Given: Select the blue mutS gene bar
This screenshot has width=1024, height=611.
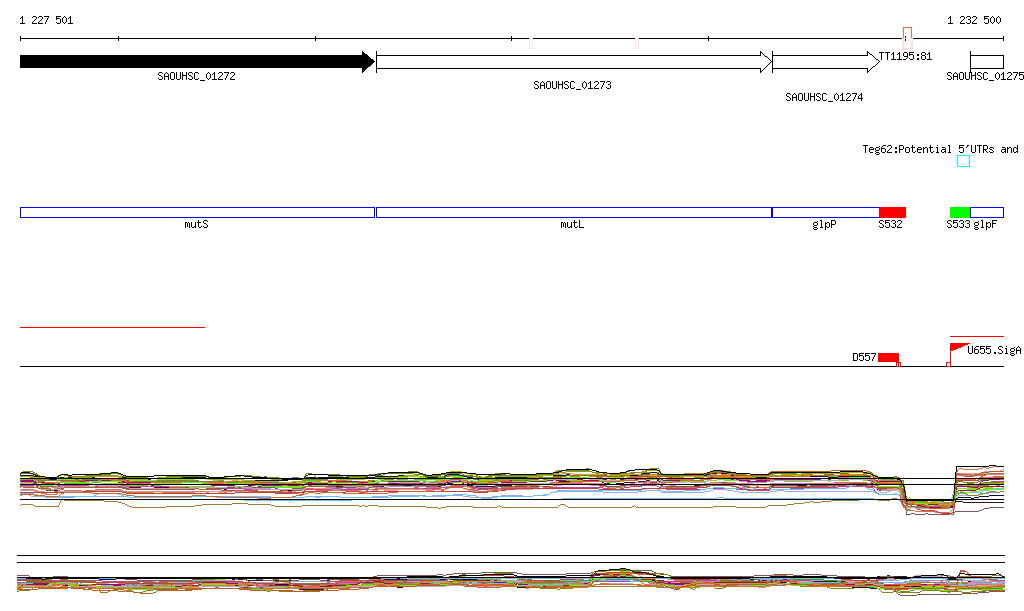Looking at the screenshot, I should pos(197,212).
